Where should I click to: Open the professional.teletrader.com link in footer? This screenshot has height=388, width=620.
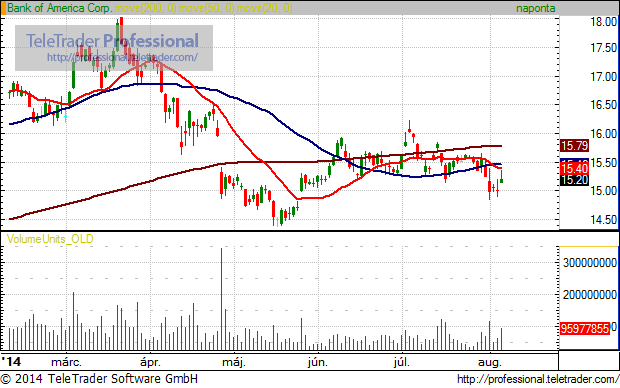tap(538, 379)
